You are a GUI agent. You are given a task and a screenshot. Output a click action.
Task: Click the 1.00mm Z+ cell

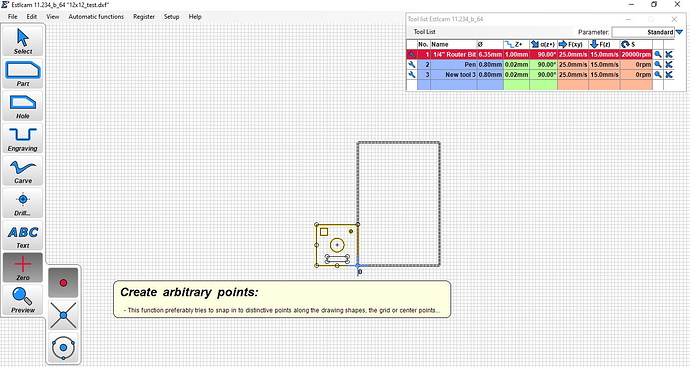tap(516, 55)
